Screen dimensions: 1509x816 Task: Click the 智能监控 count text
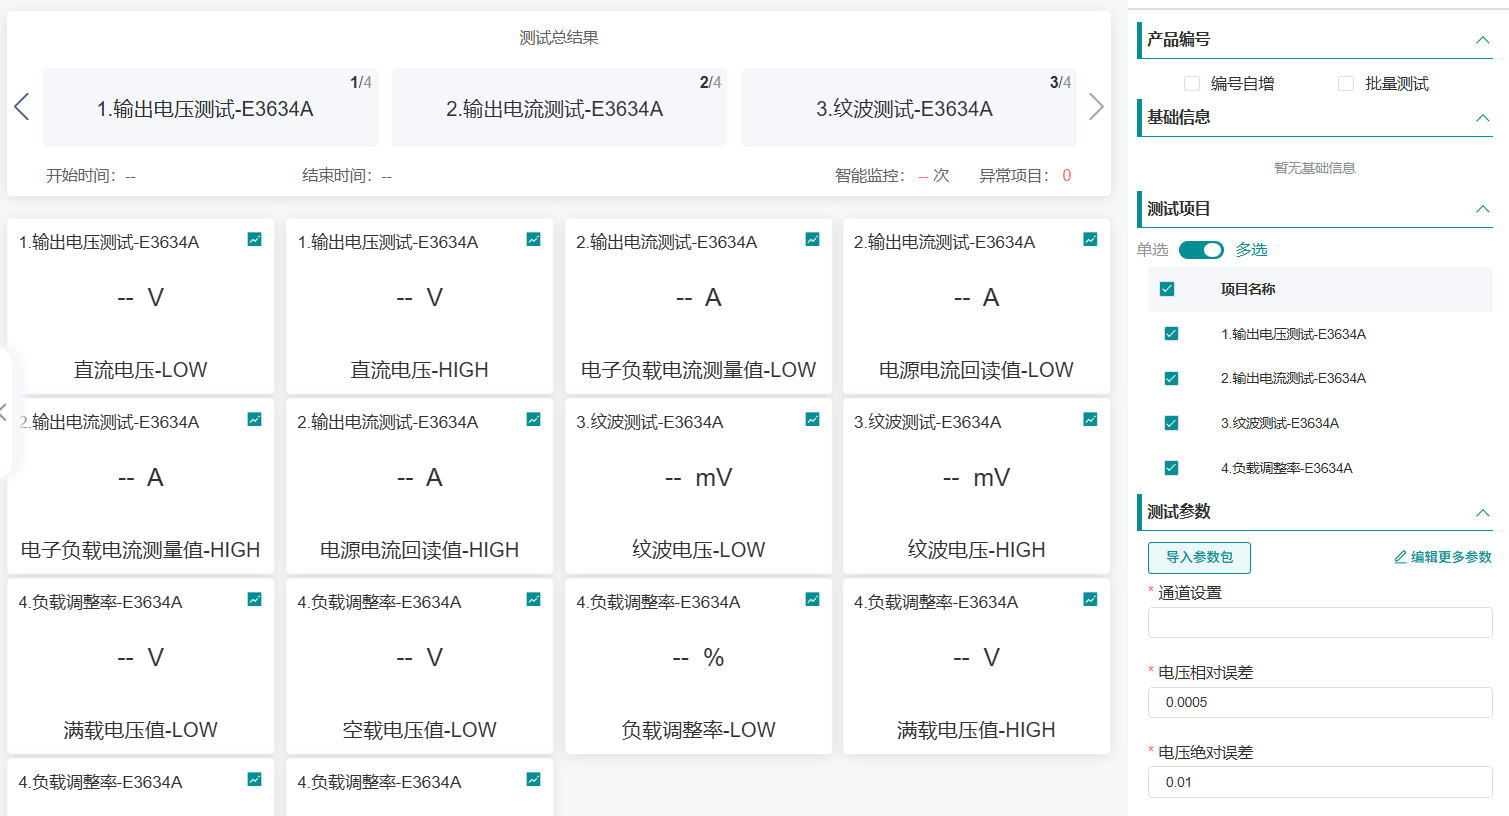pos(892,176)
